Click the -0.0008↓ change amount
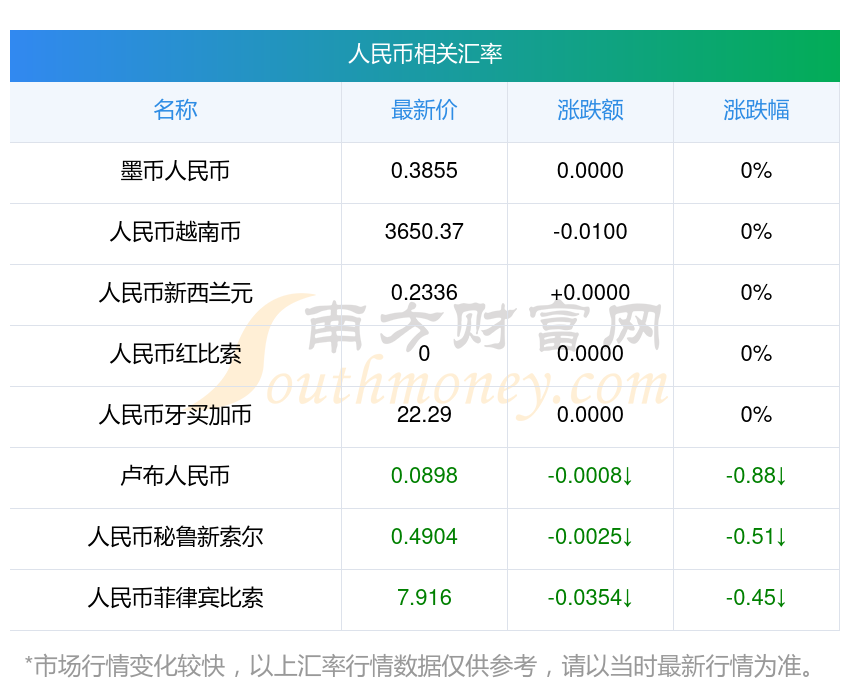Viewport: 850px width, 698px height. click(590, 476)
